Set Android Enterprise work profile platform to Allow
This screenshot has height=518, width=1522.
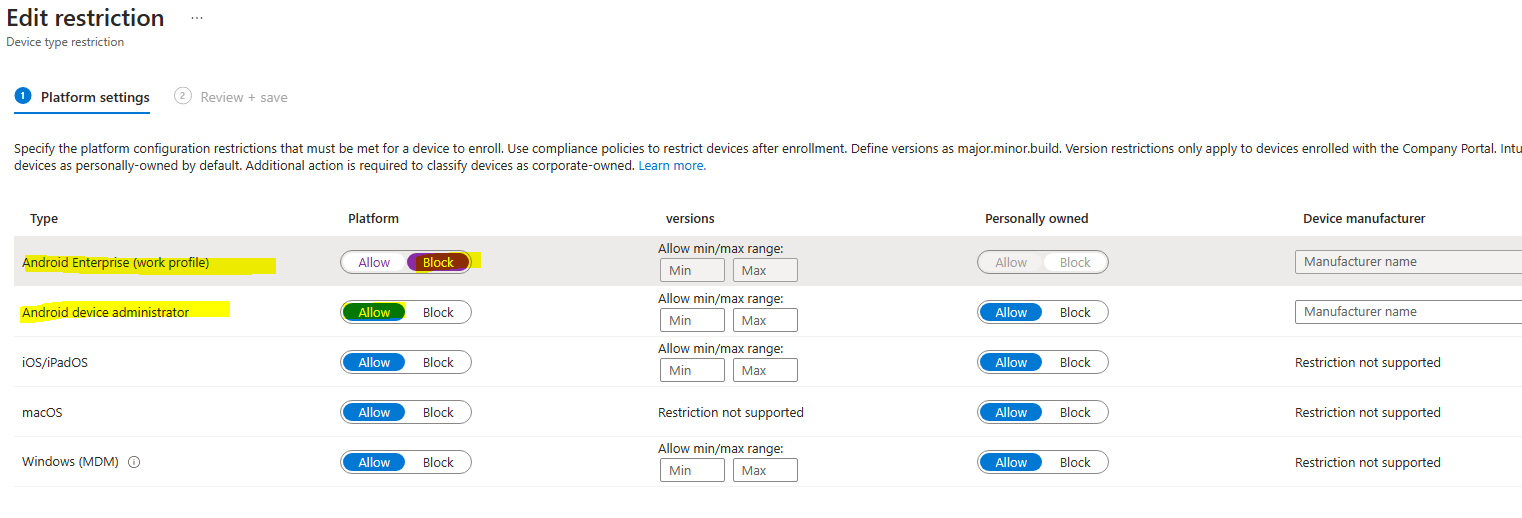(x=374, y=262)
